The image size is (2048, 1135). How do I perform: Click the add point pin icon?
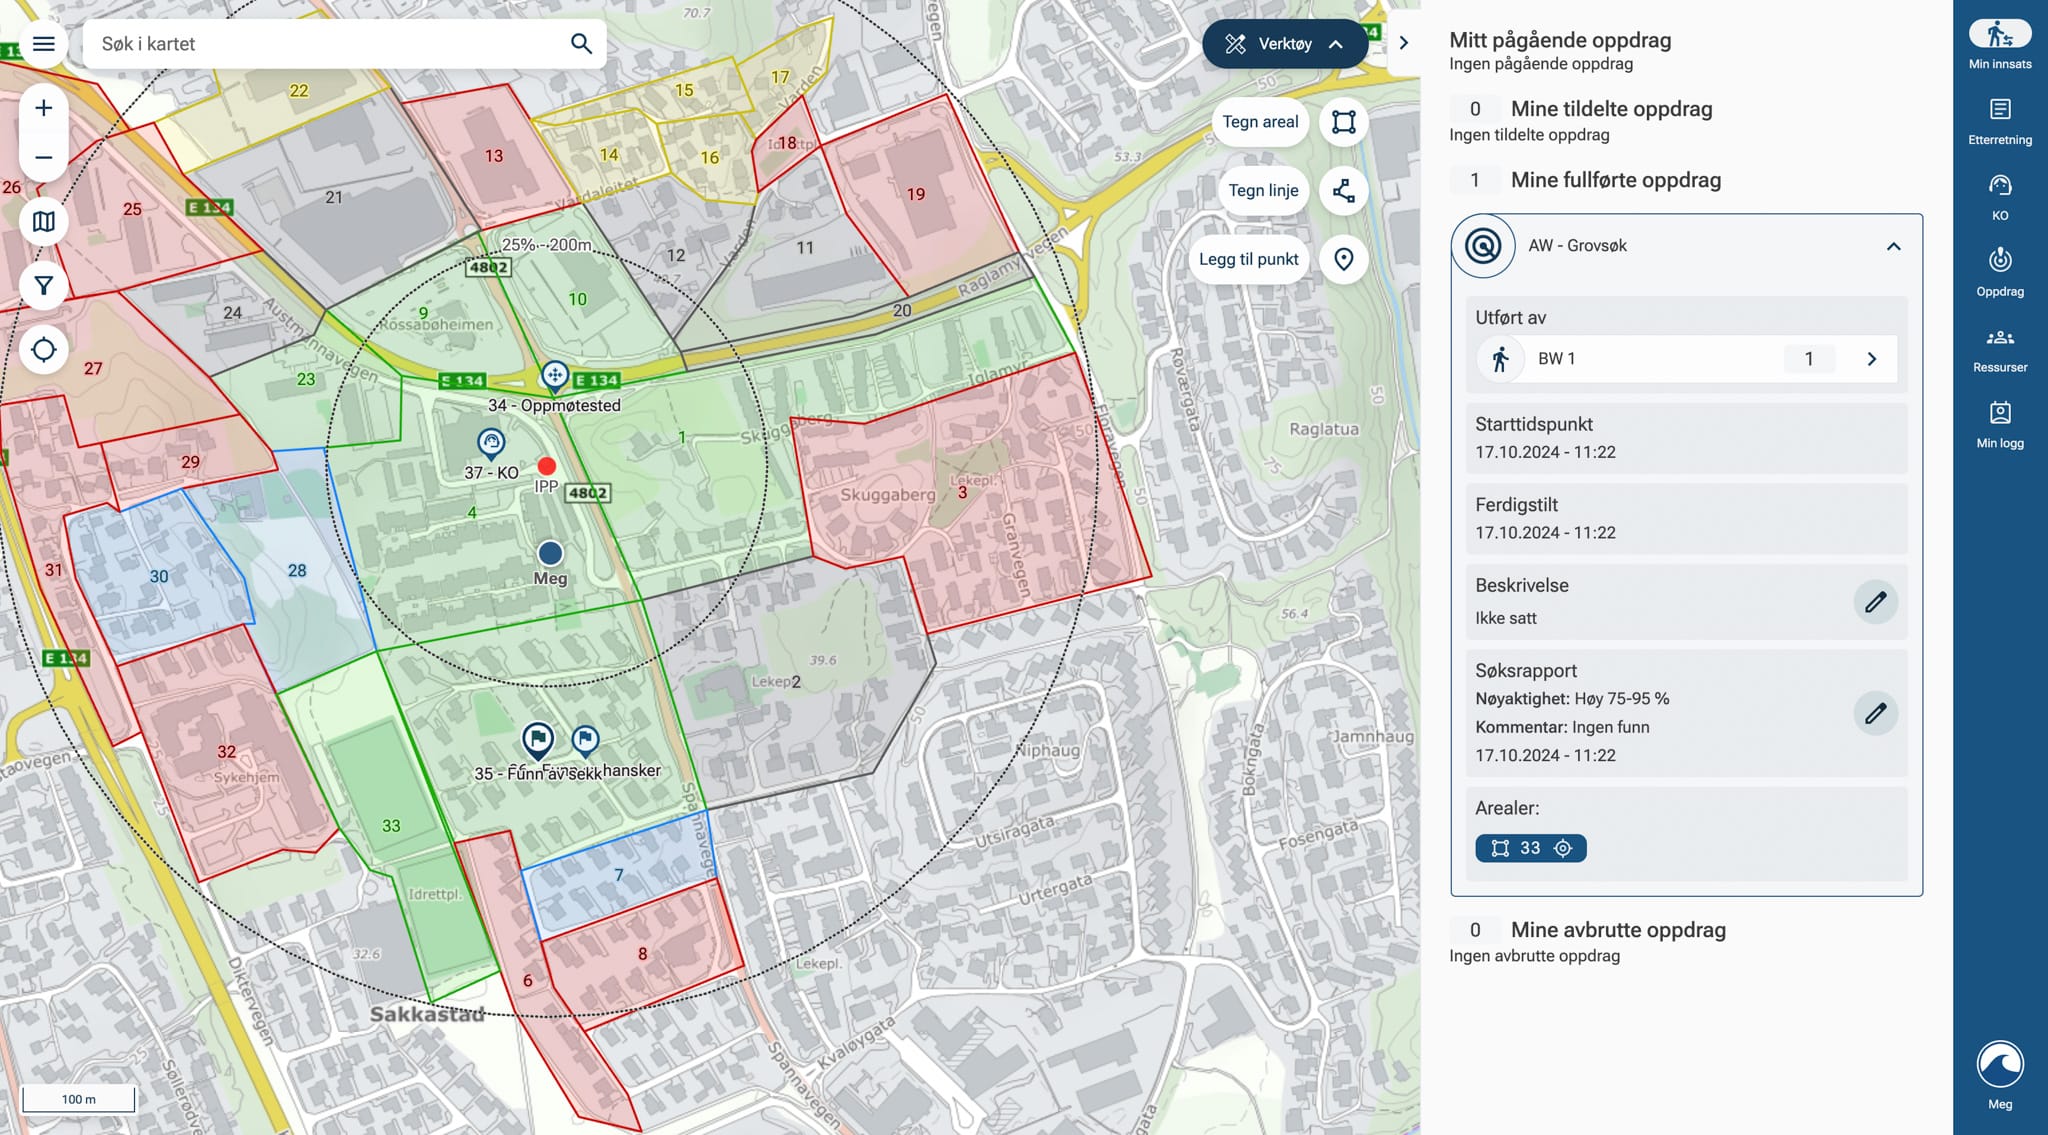1343,259
